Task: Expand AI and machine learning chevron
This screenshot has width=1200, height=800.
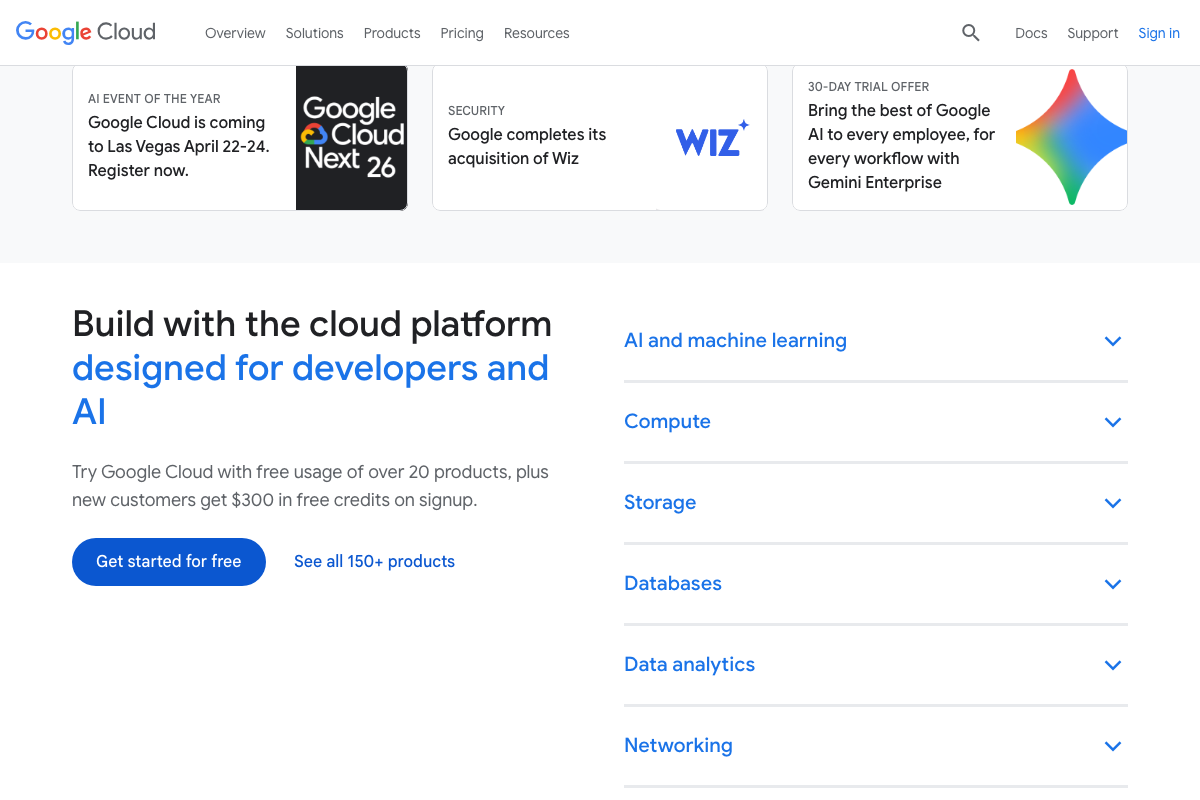Action: pyautogui.click(x=1113, y=341)
